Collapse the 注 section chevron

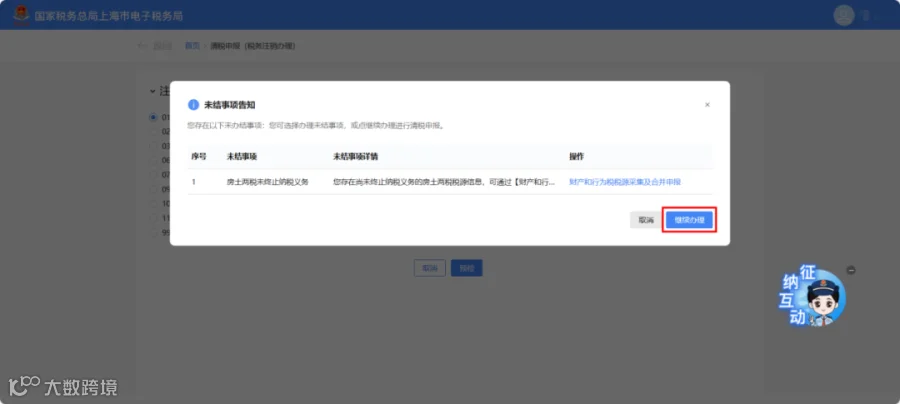click(153, 91)
